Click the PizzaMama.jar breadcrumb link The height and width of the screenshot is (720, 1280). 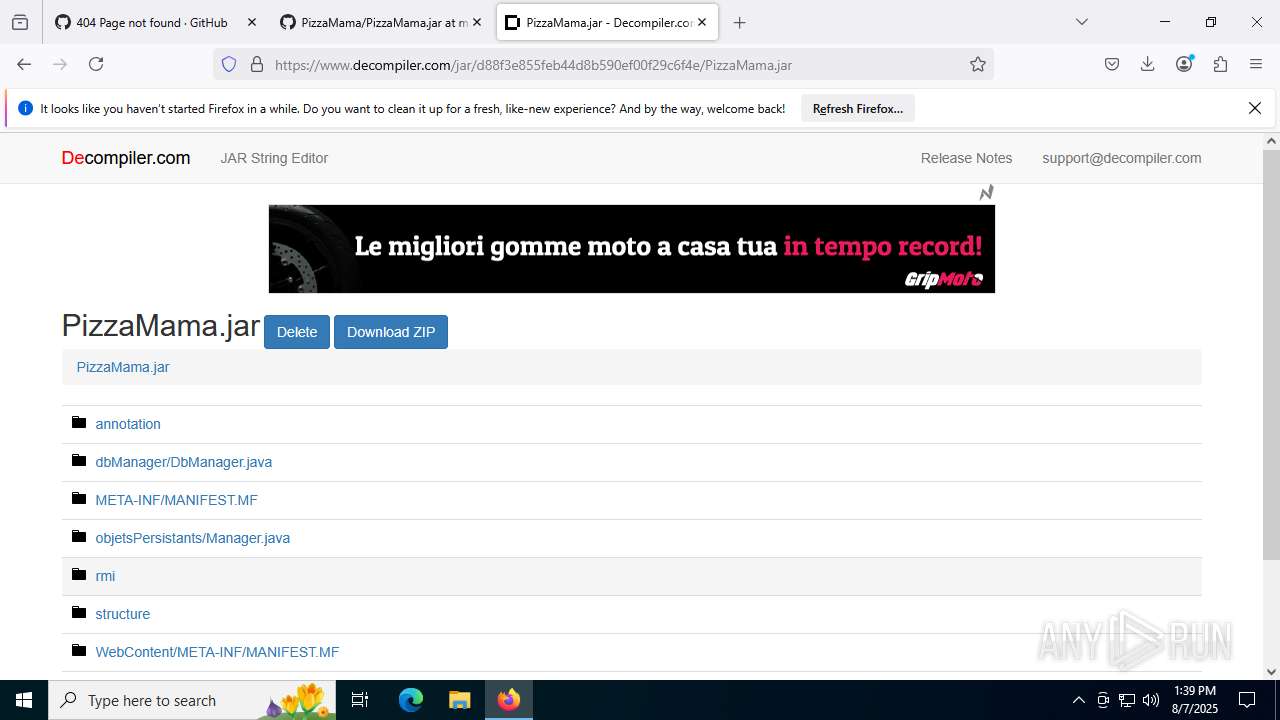(x=123, y=367)
